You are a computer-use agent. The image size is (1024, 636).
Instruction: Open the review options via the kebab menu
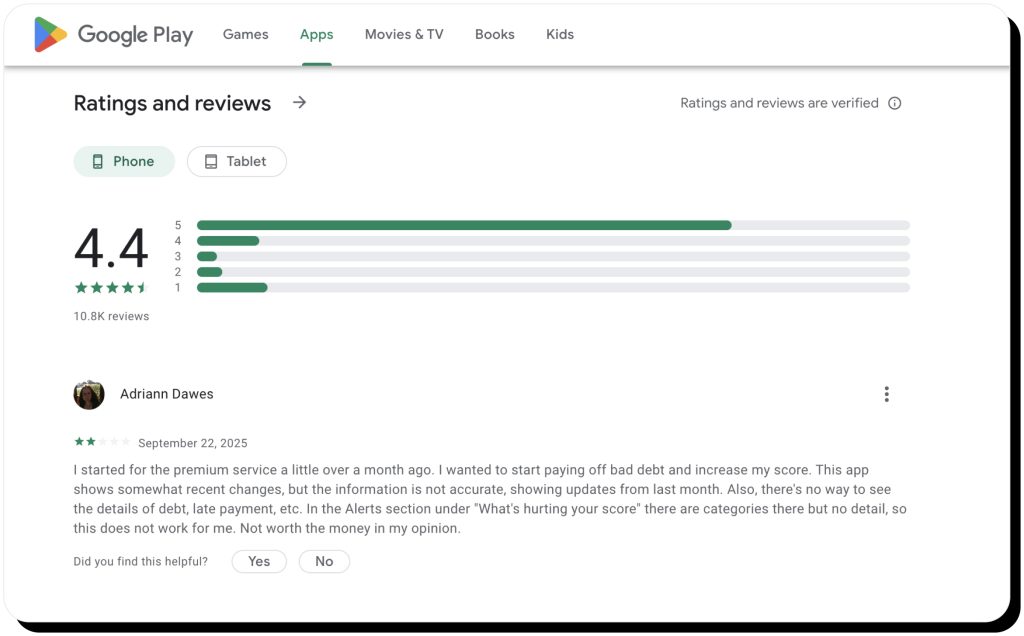(x=886, y=393)
